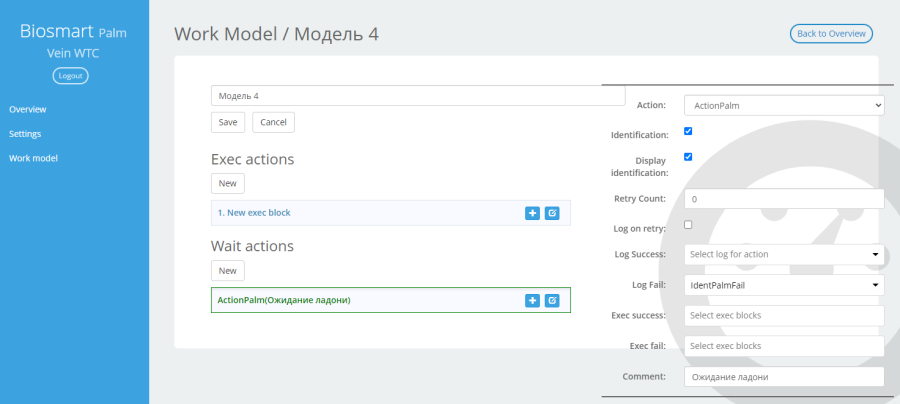Enable Log on retry checkbox
Viewport: 900px width, 404px height.
pyautogui.click(x=688, y=225)
